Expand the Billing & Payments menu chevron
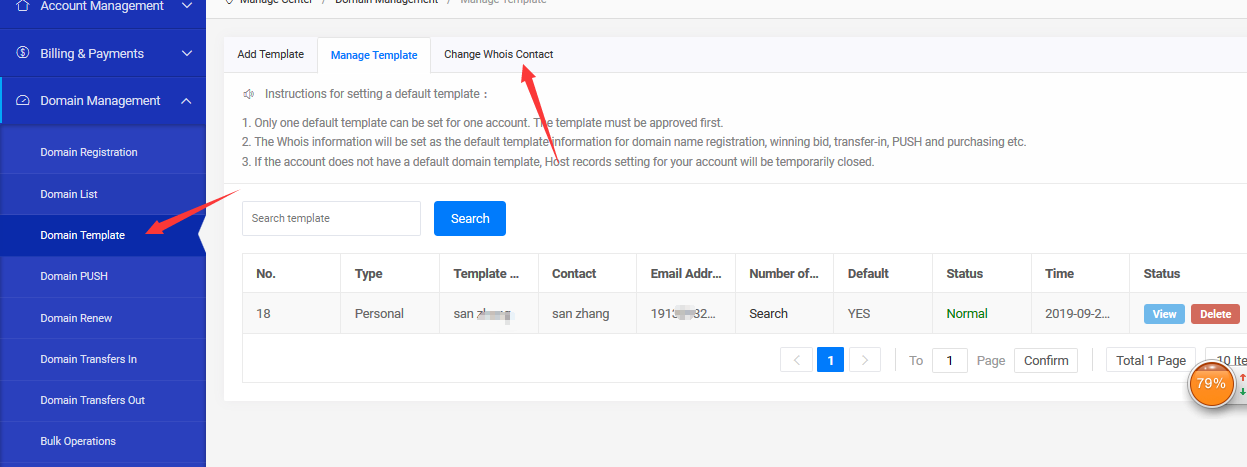Image resolution: width=1247 pixels, height=467 pixels. point(186,53)
